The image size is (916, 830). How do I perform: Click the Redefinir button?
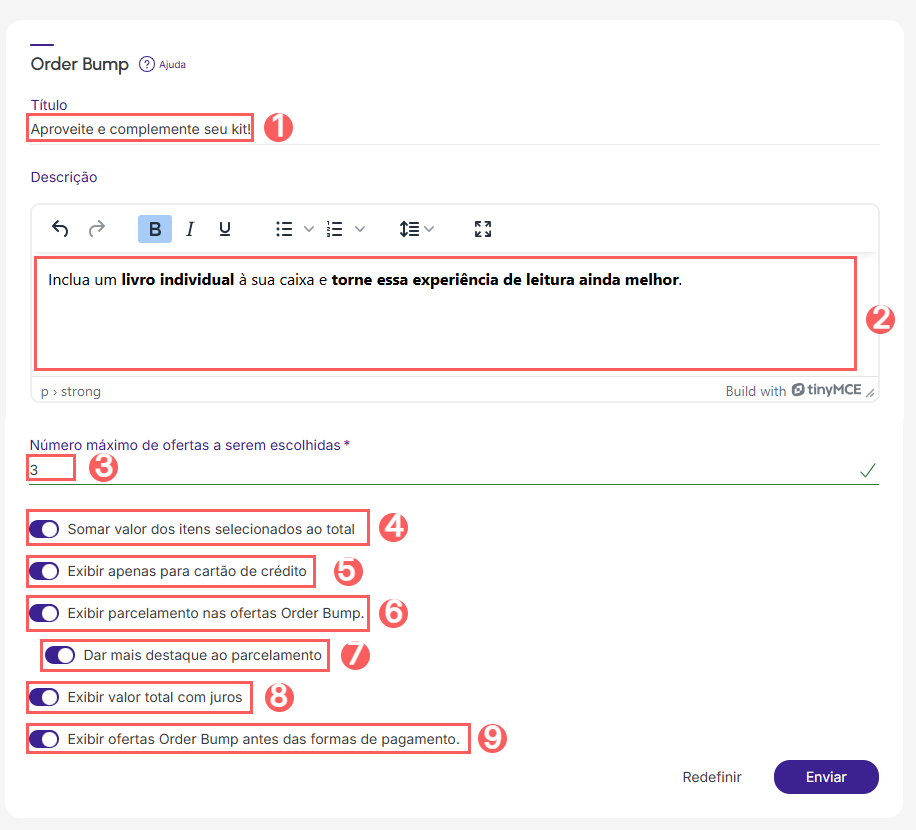click(x=712, y=777)
